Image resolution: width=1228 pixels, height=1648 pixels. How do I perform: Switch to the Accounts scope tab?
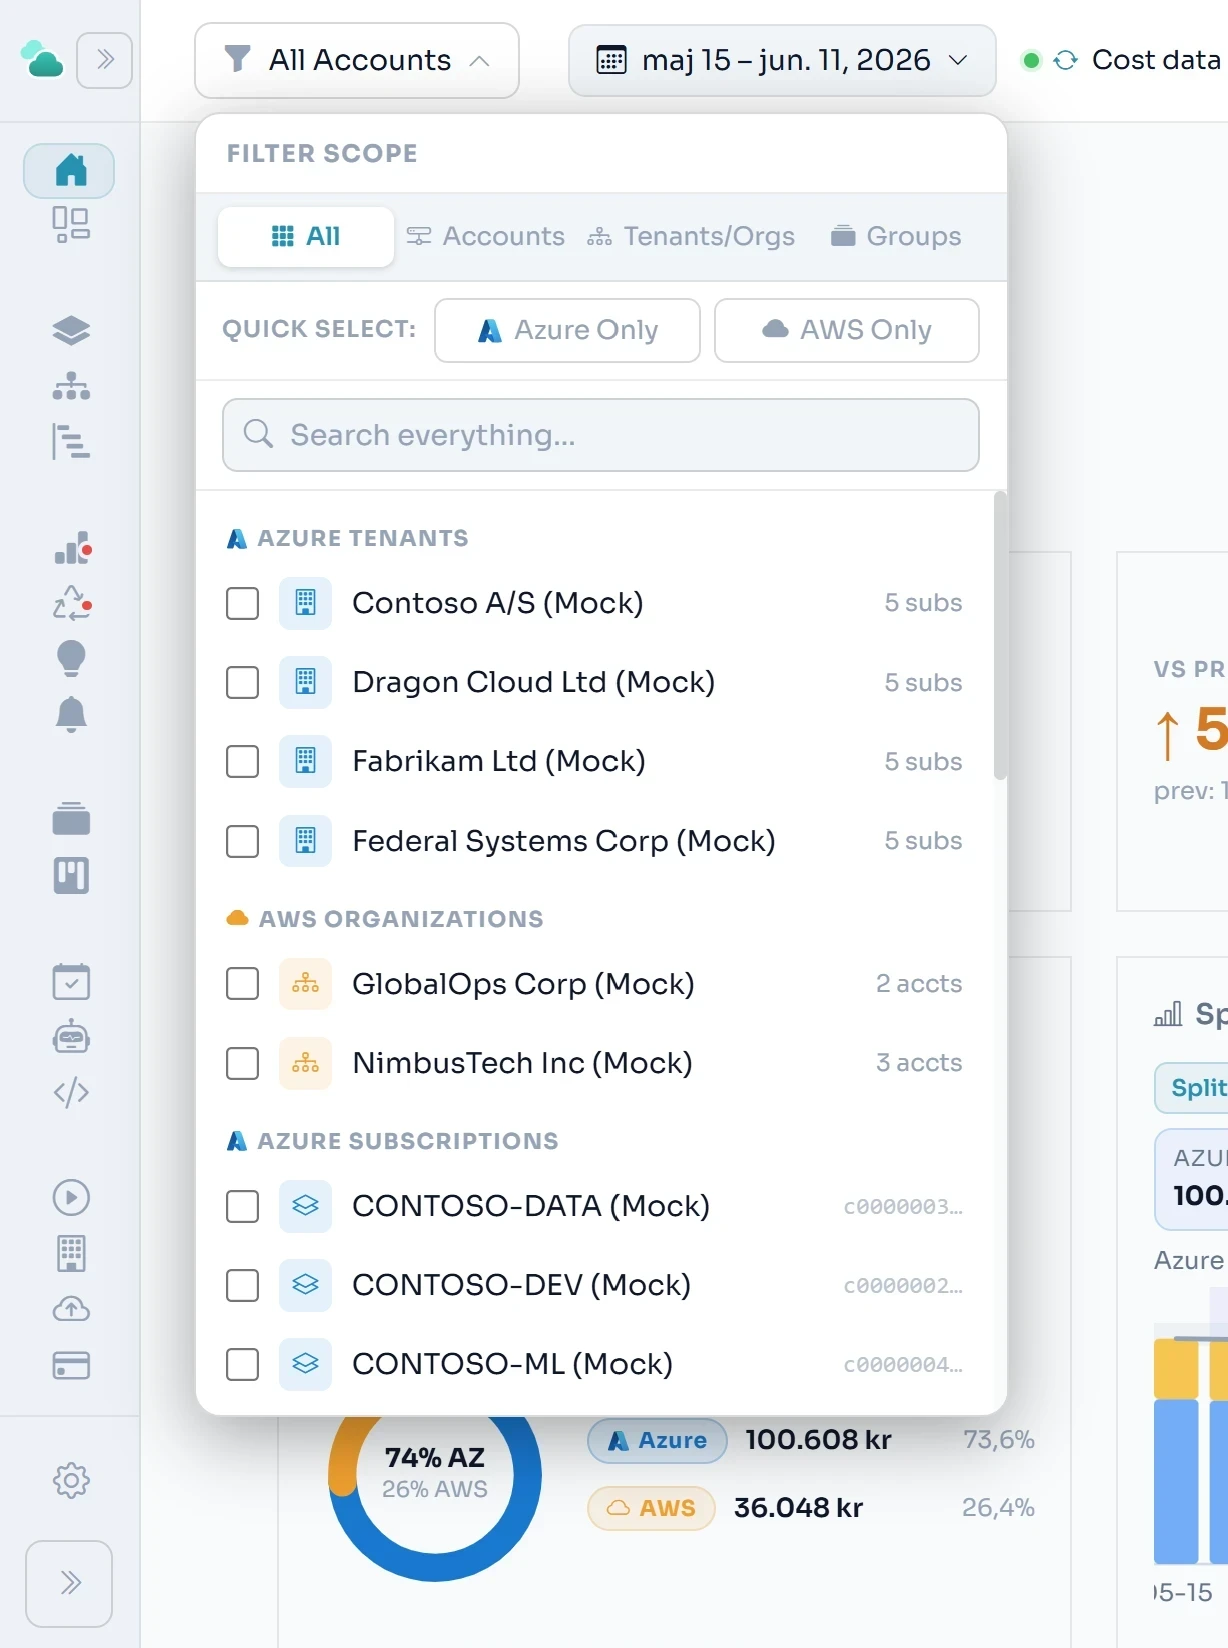pos(485,236)
